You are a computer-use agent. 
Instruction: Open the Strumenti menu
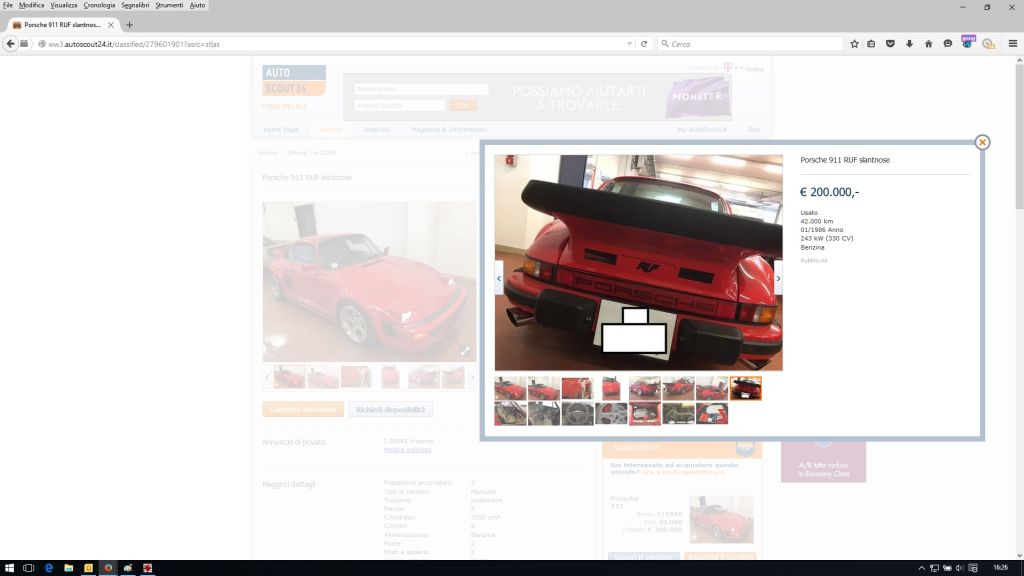[x=169, y=5]
